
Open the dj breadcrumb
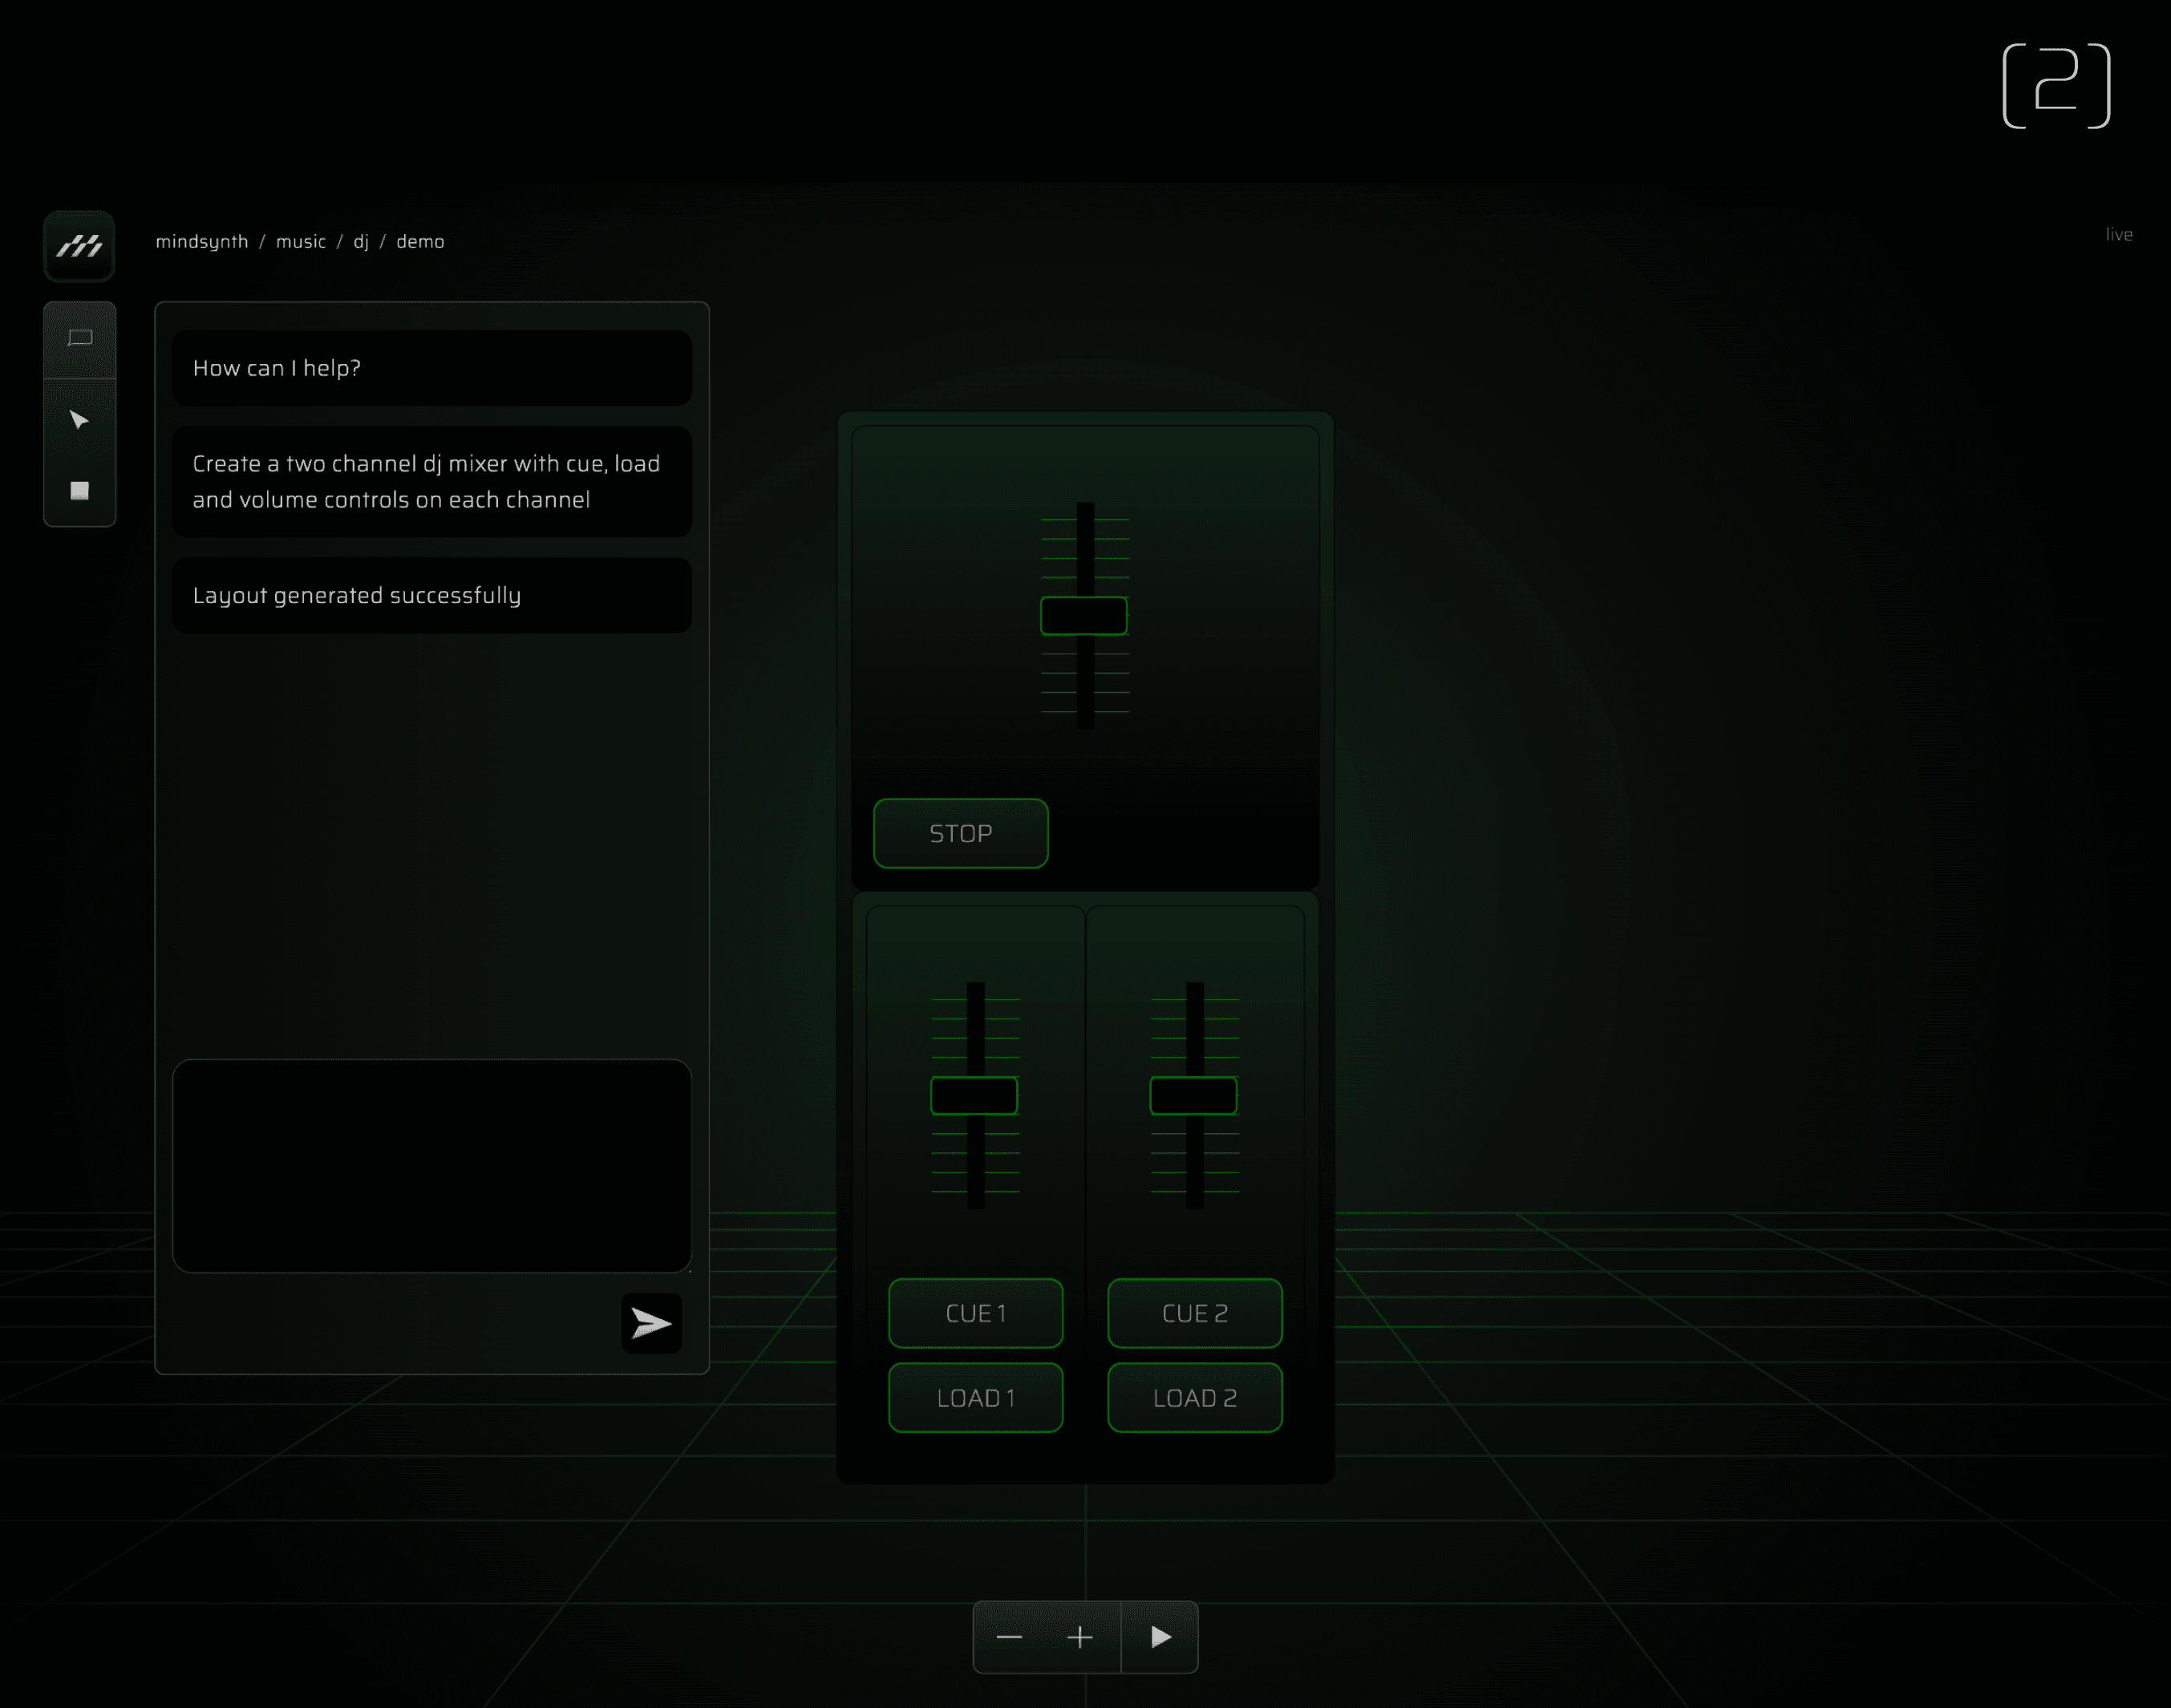(x=361, y=242)
